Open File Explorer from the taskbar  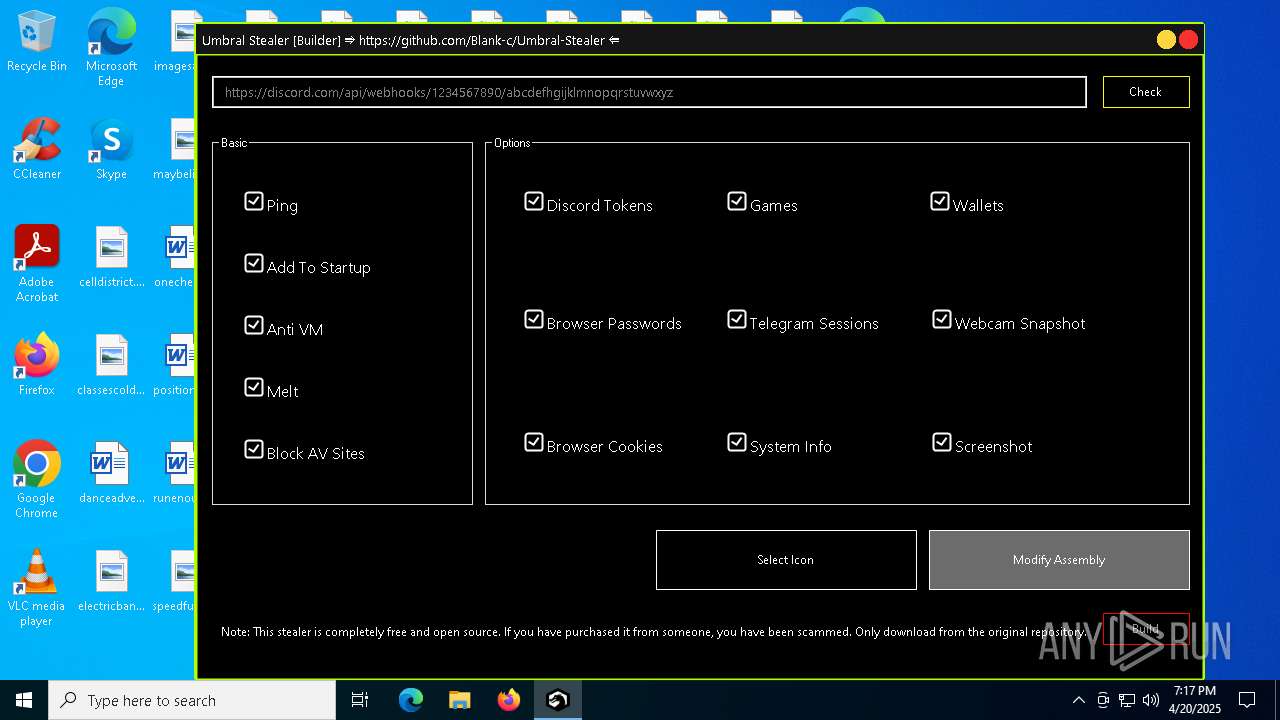[x=460, y=700]
